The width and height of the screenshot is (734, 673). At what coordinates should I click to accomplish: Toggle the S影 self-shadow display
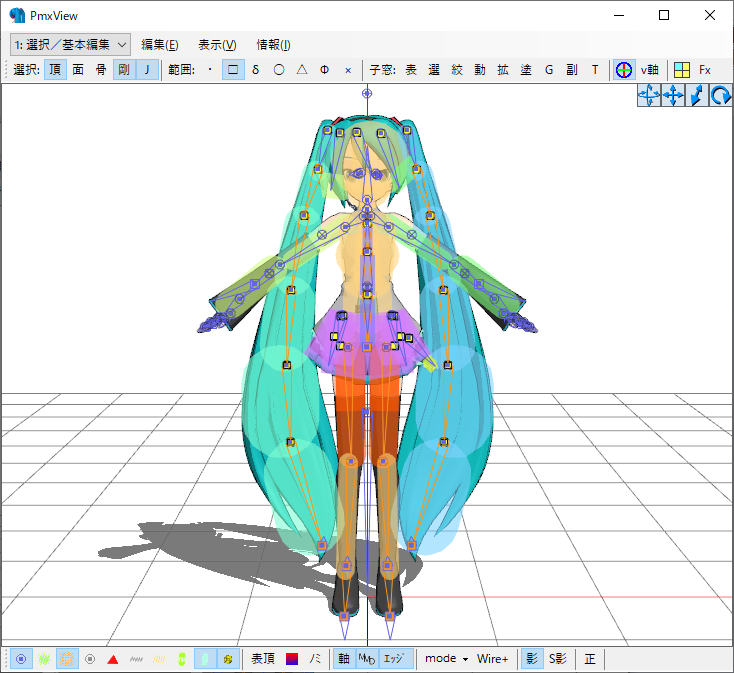point(558,659)
